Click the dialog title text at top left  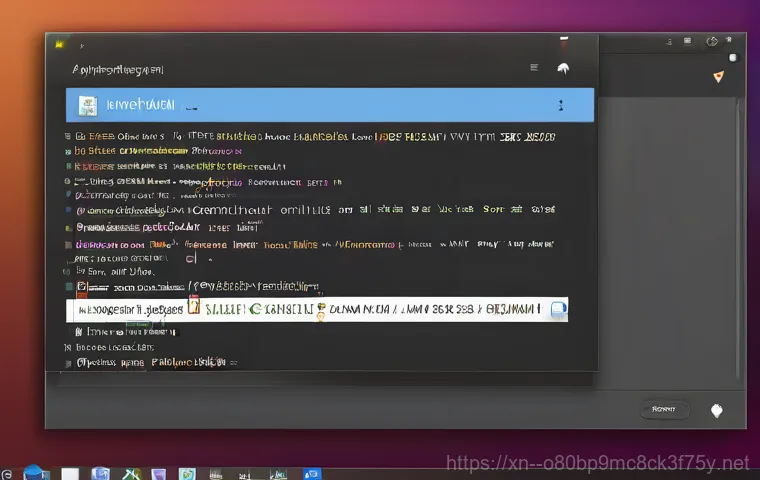pos(118,70)
